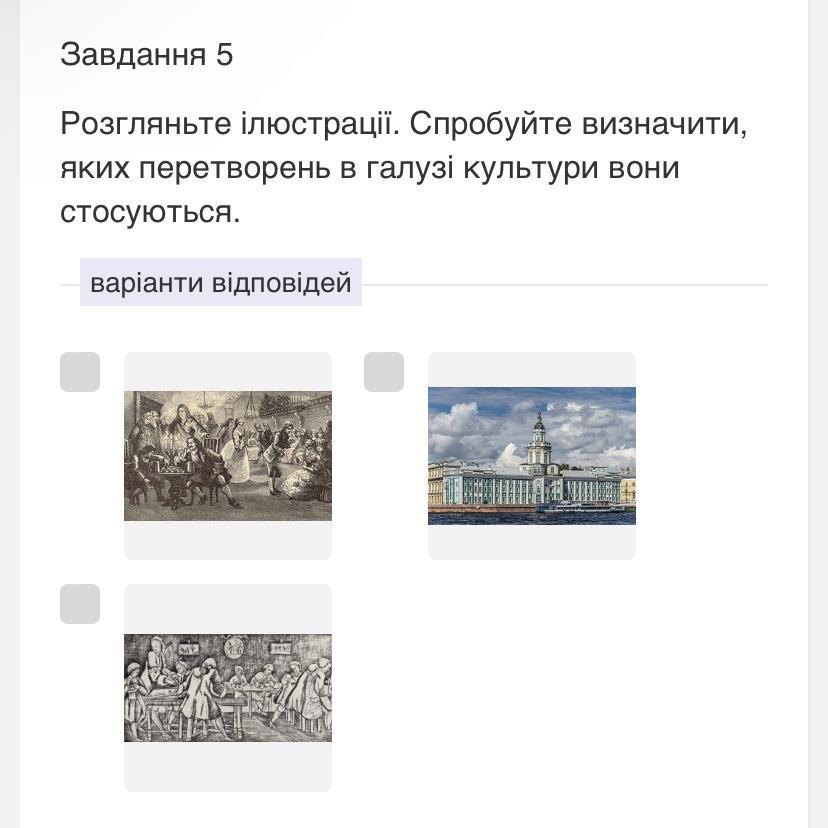Viewport: 828px width, 828px height.
Task: Click the boat on the river in the photo
Action: click(x=581, y=508)
